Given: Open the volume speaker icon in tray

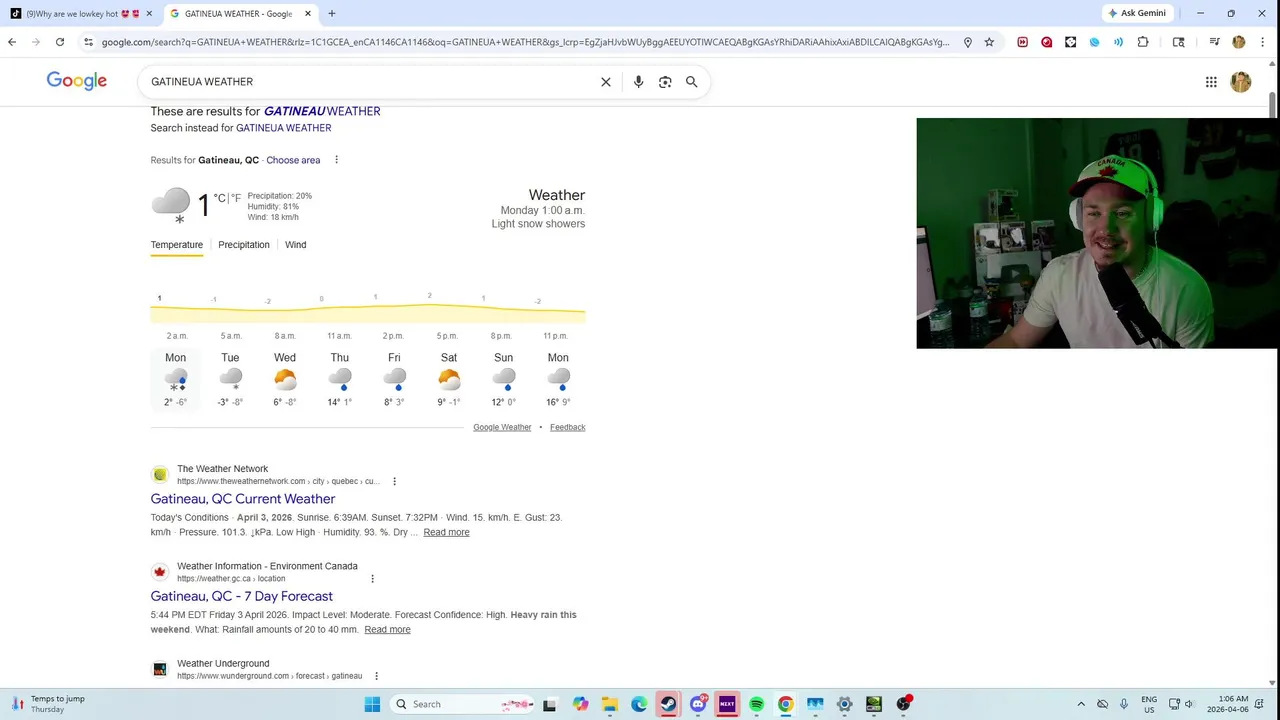Looking at the screenshot, I should coord(1190,704).
